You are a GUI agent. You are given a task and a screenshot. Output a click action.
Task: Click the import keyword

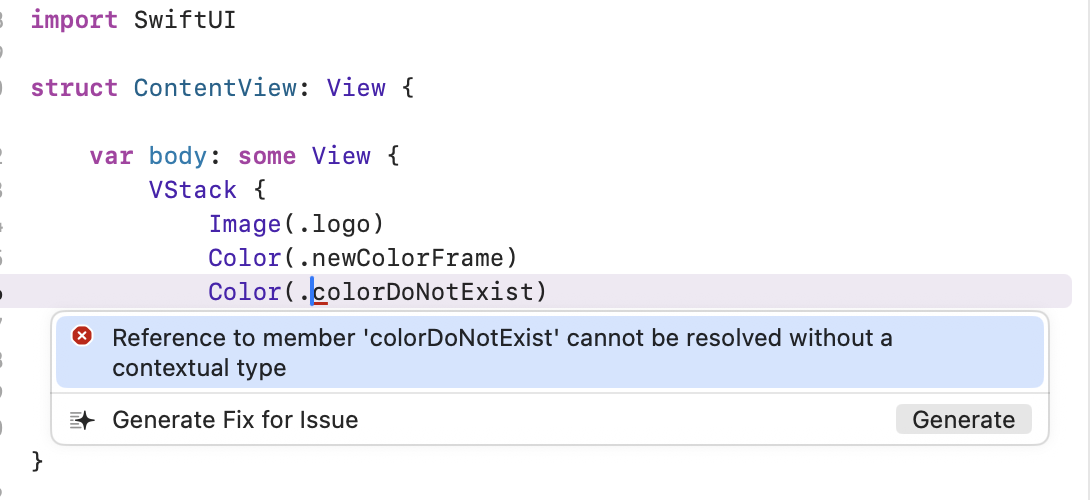(75, 19)
